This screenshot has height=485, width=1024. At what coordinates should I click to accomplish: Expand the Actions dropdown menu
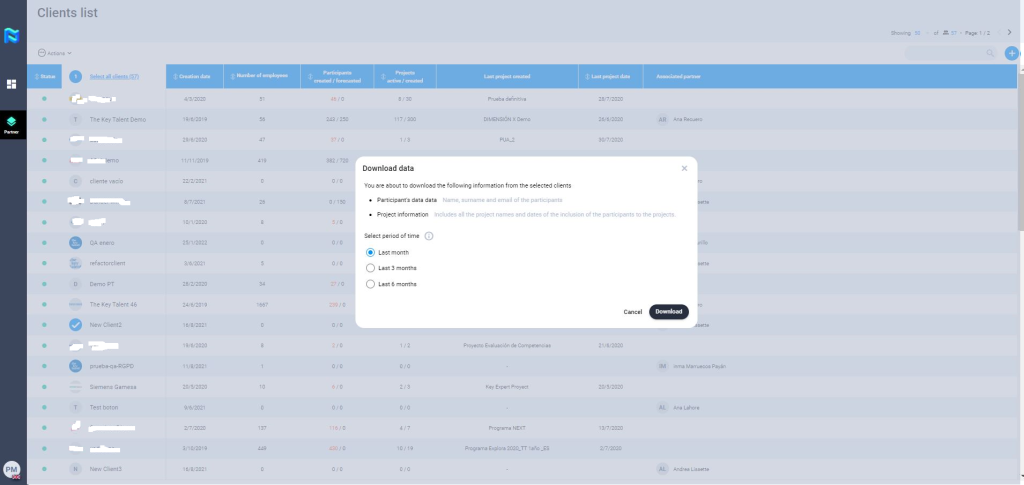point(54,53)
